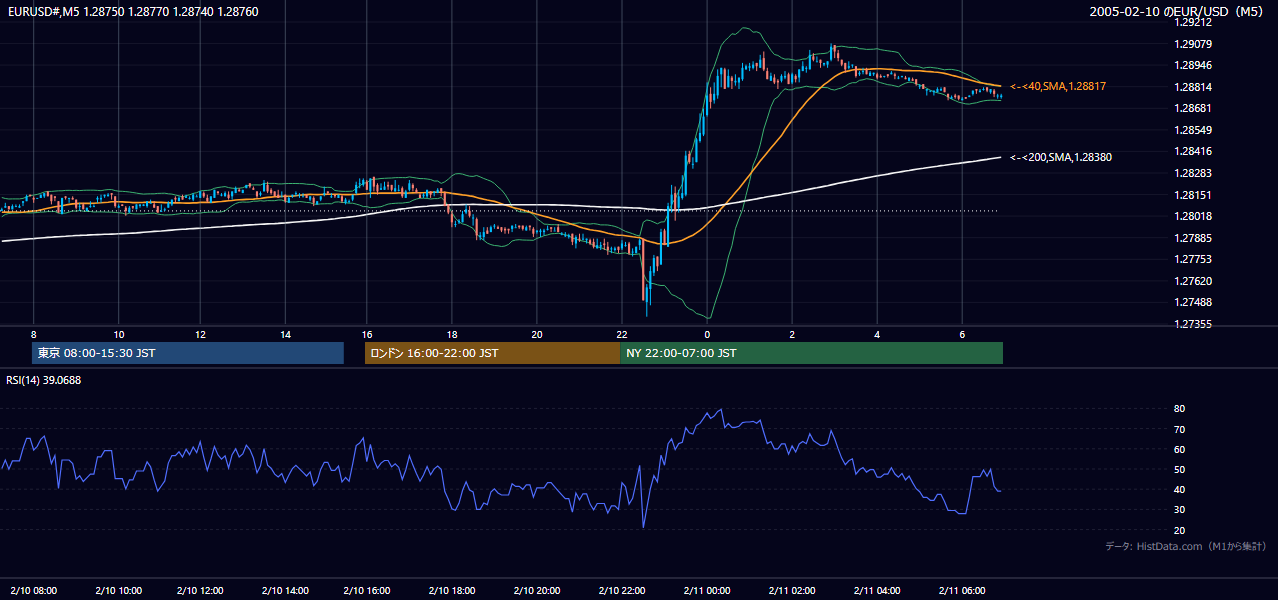Click the RSI scale level 30
The width and height of the screenshot is (1278, 600).
(x=1180, y=509)
